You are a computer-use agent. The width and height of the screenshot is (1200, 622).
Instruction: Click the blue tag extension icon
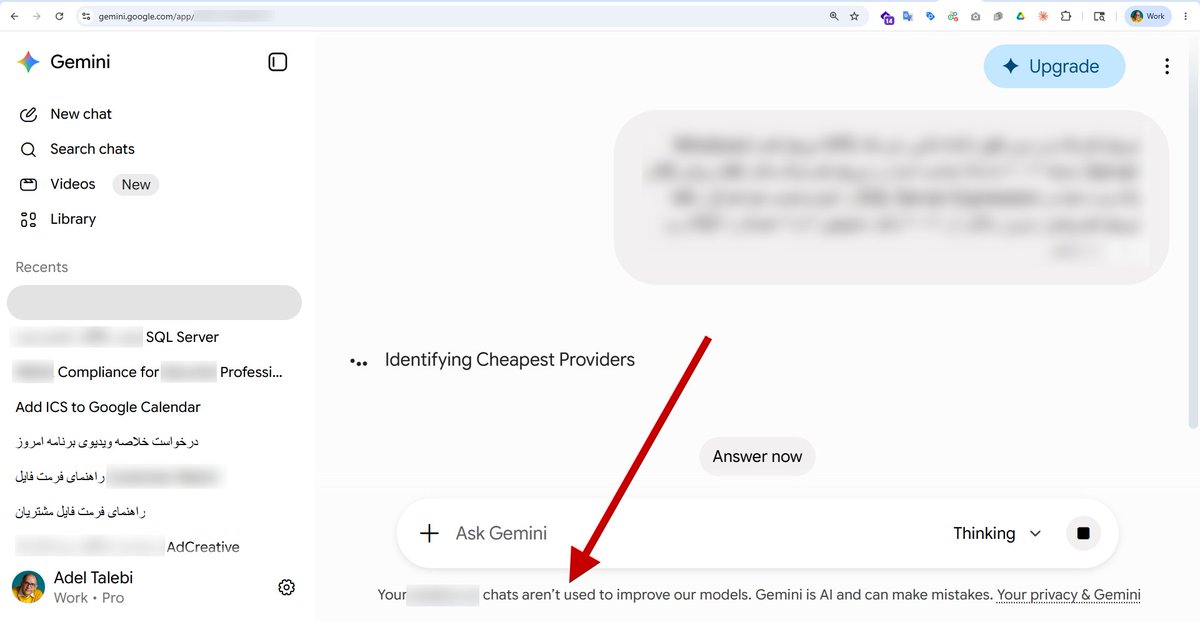point(930,16)
